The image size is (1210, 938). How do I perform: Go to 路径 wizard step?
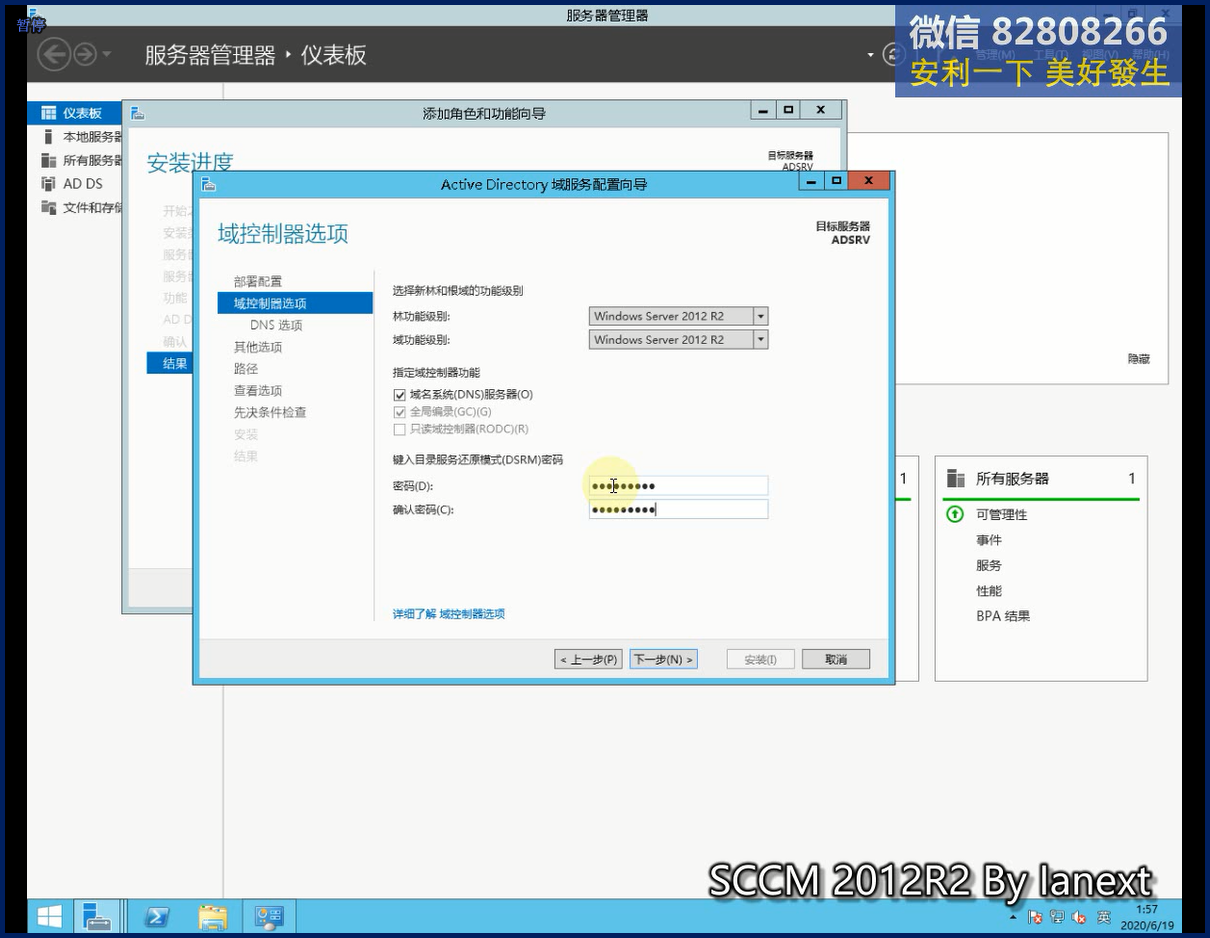246,369
